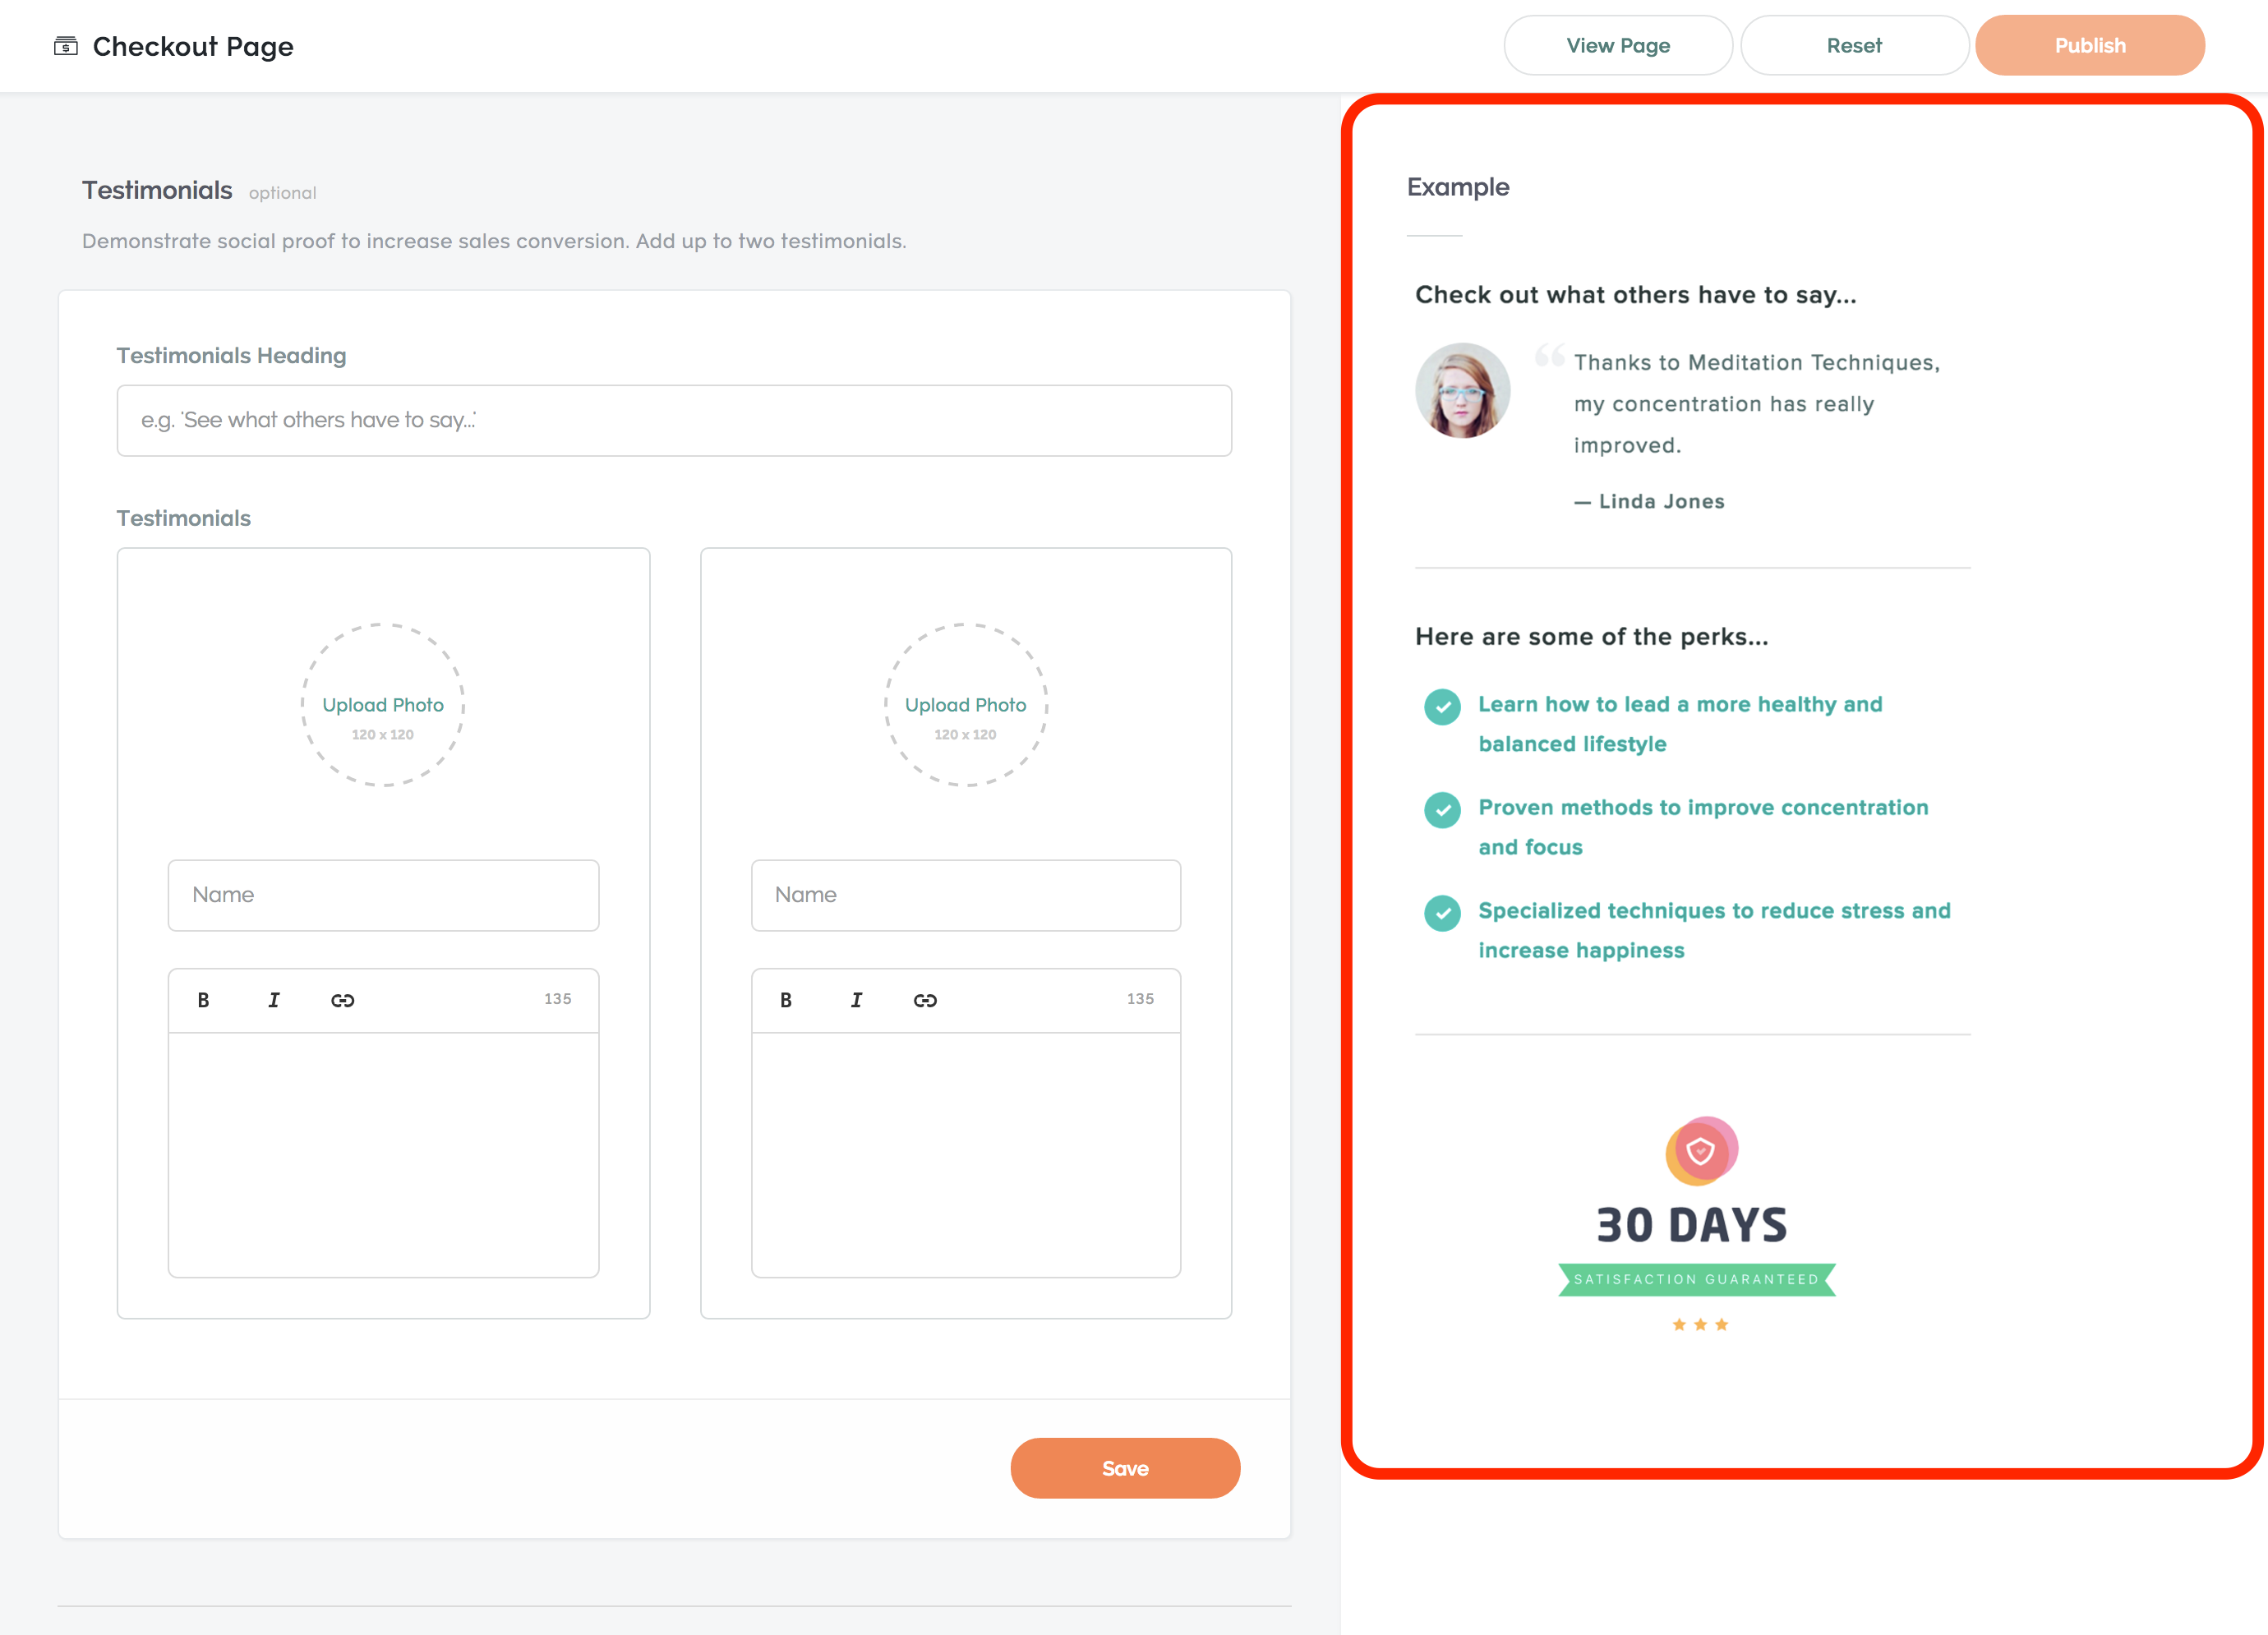This screenshot has width=2268, height=1635.
Task: Upload photo for the second testimonial
Action: pyautogui.click(x=966, y=705)
